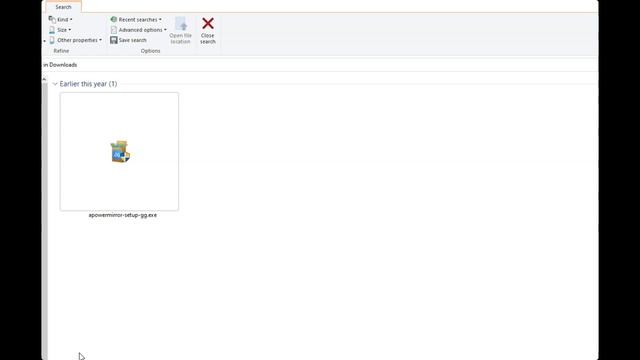
Task: Click the Save search button
Action: pos(129,40)
